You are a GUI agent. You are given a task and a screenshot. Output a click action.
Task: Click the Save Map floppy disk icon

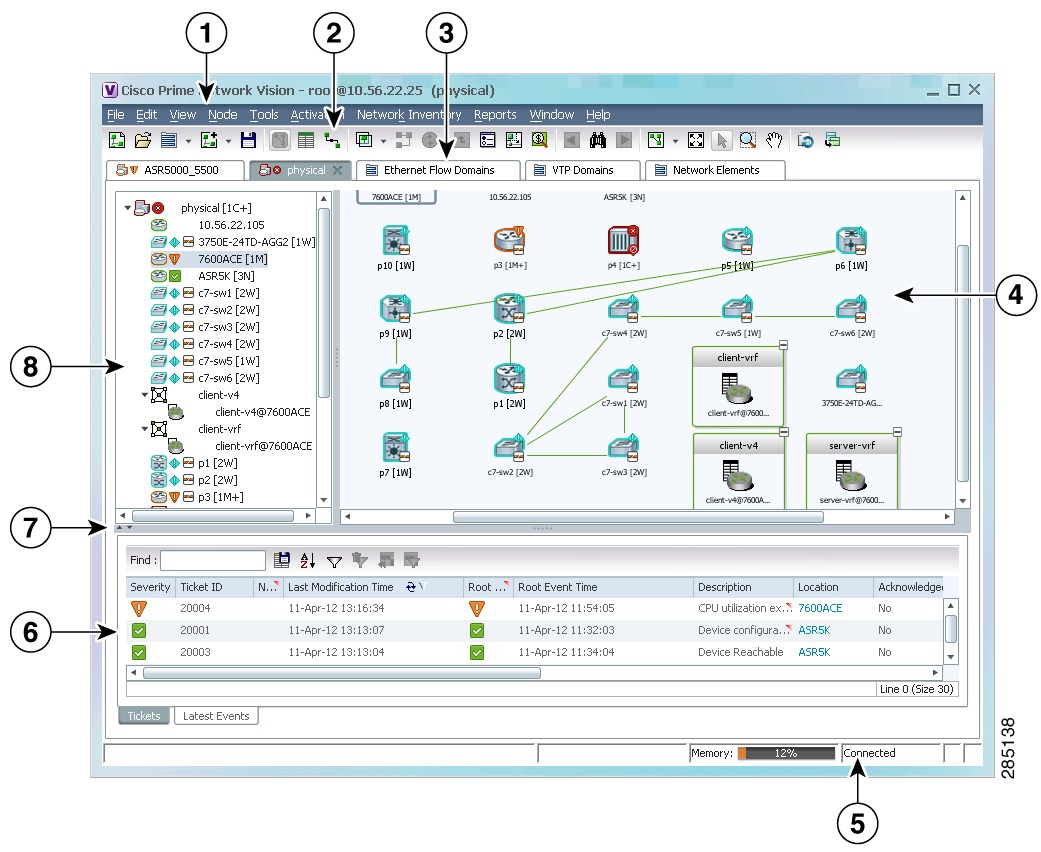pos(248,140)
